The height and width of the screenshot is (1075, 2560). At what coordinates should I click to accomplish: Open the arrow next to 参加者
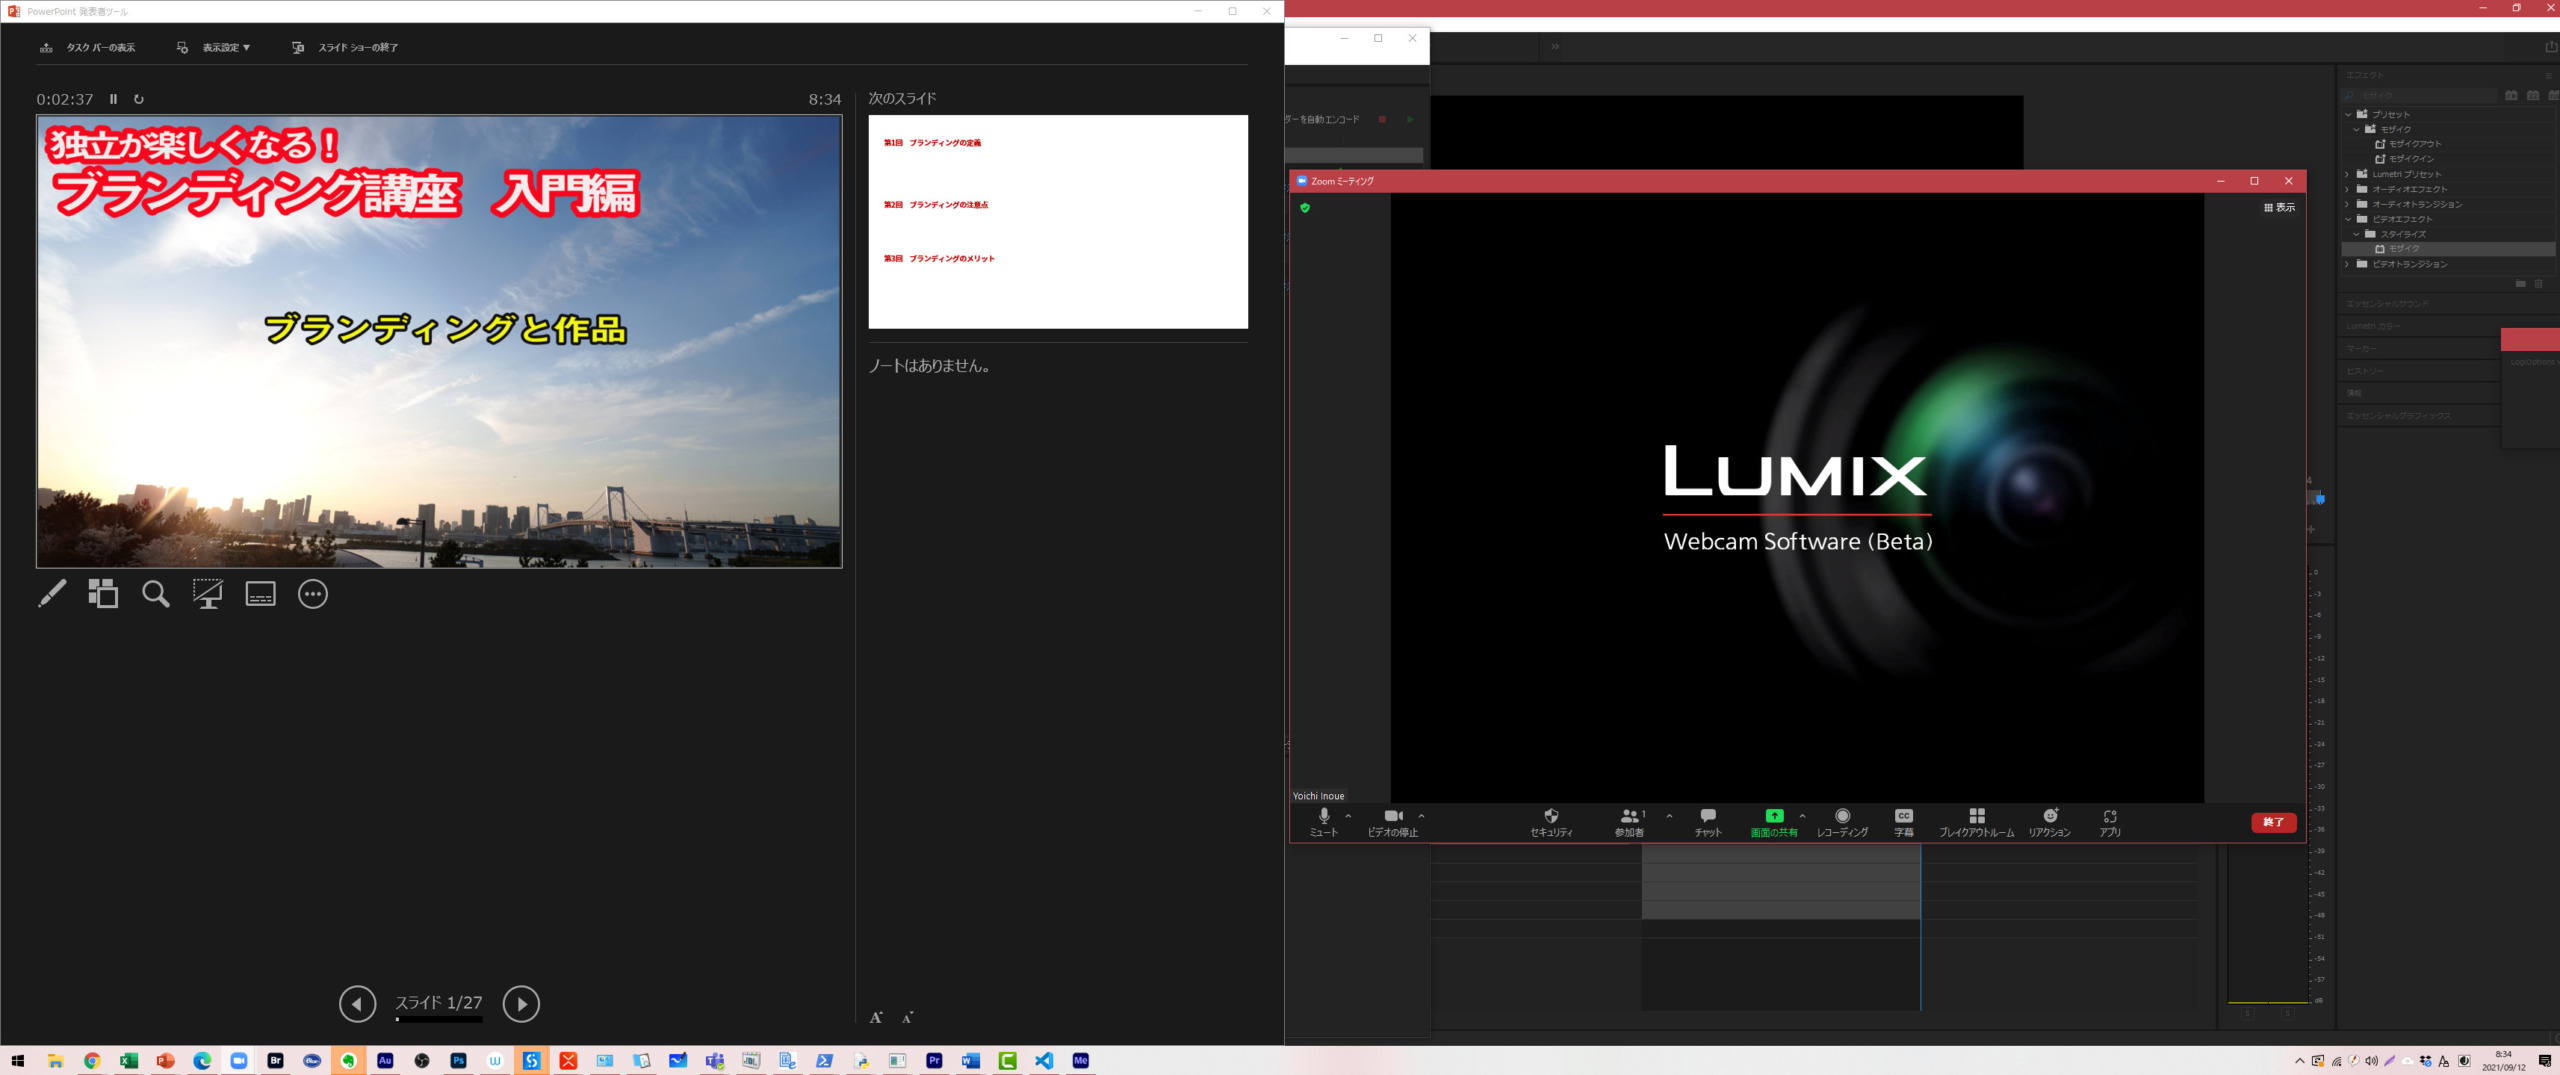point(1669,816)
